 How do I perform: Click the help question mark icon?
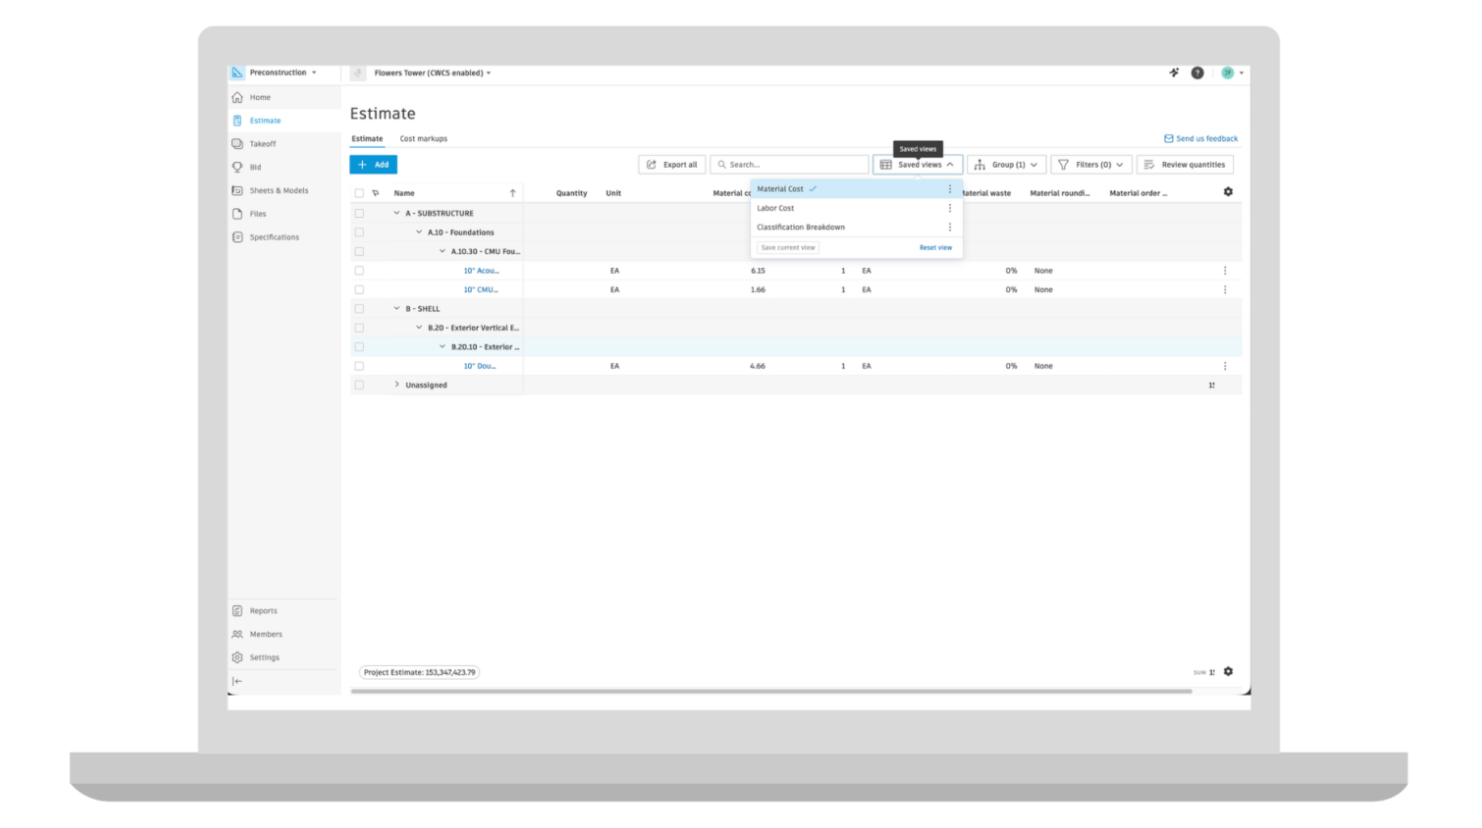(x=1197, y=73)
